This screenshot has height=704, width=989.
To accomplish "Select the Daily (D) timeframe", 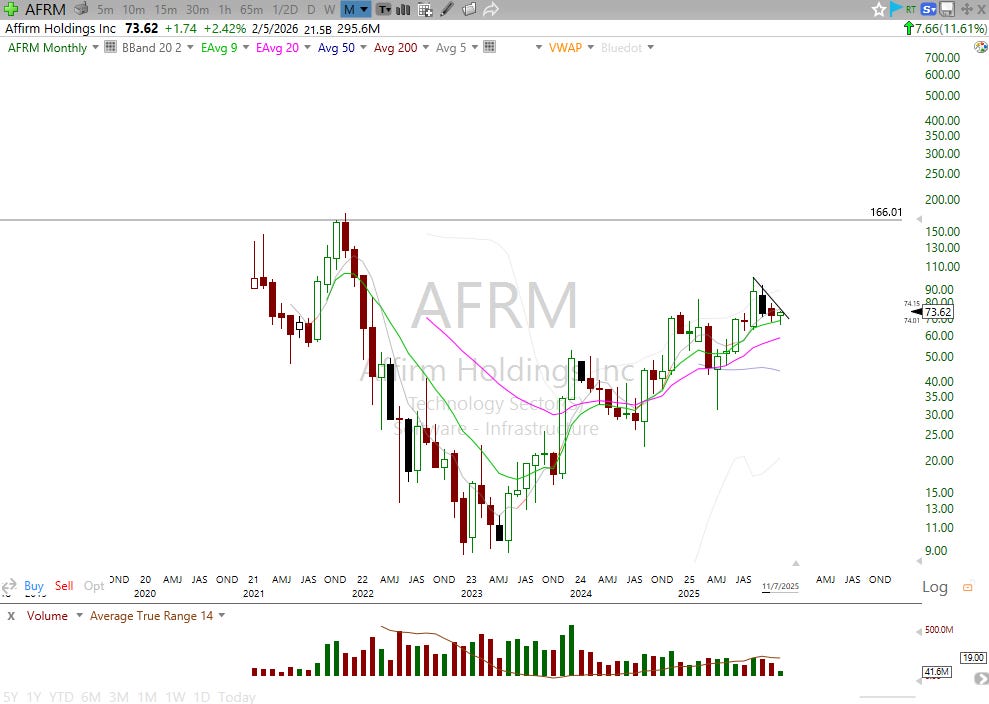I will (x=311, y=9).
